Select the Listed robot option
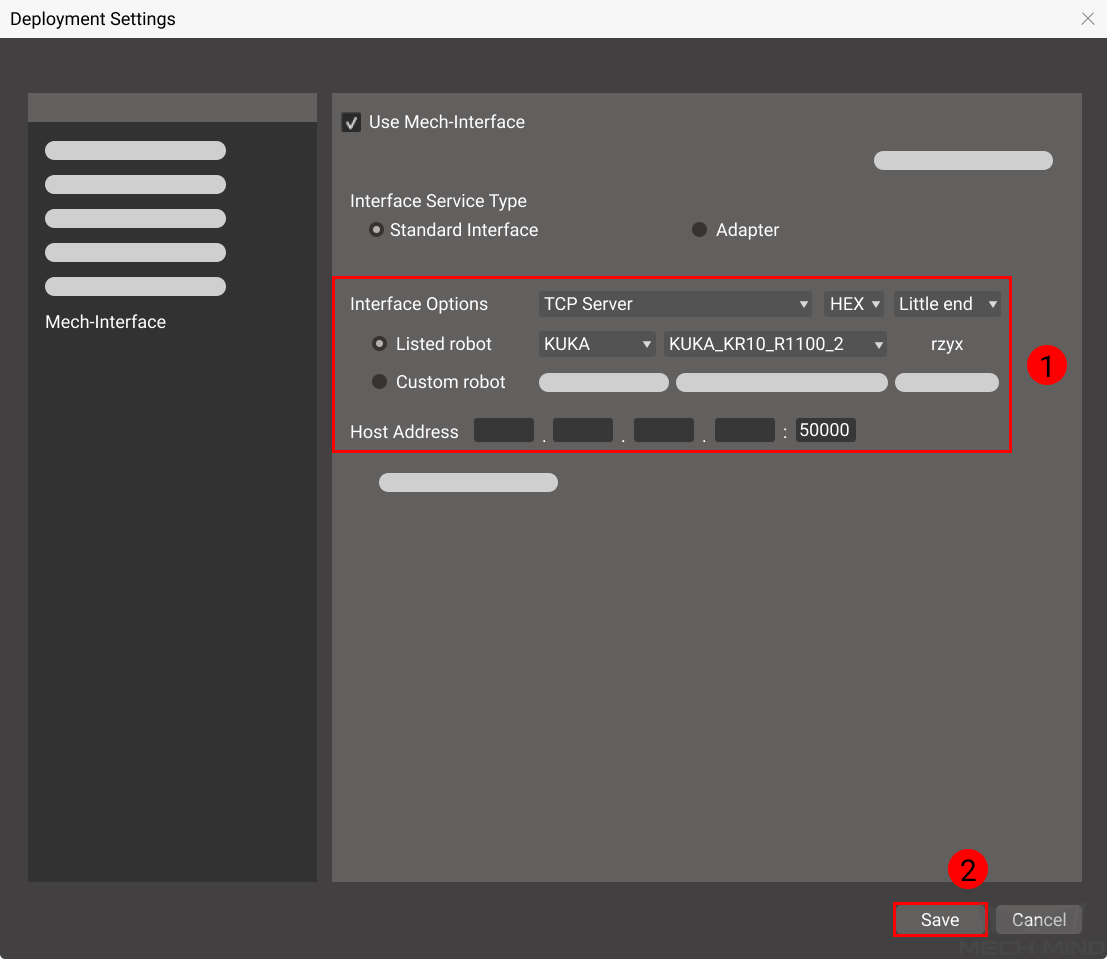 pyautogui.click(x=379, y=344)
